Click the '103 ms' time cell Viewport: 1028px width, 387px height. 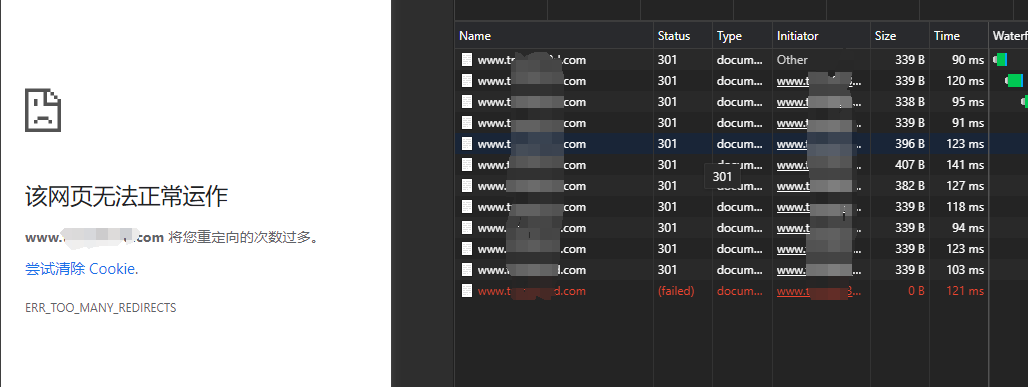965,270
